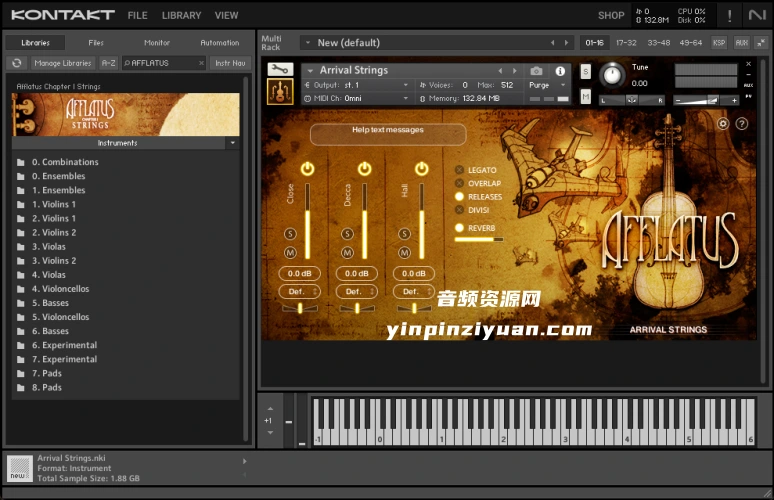Click the Manage Libraries button
This screenshot has width=774, height=500.
(x=62, y=63)
